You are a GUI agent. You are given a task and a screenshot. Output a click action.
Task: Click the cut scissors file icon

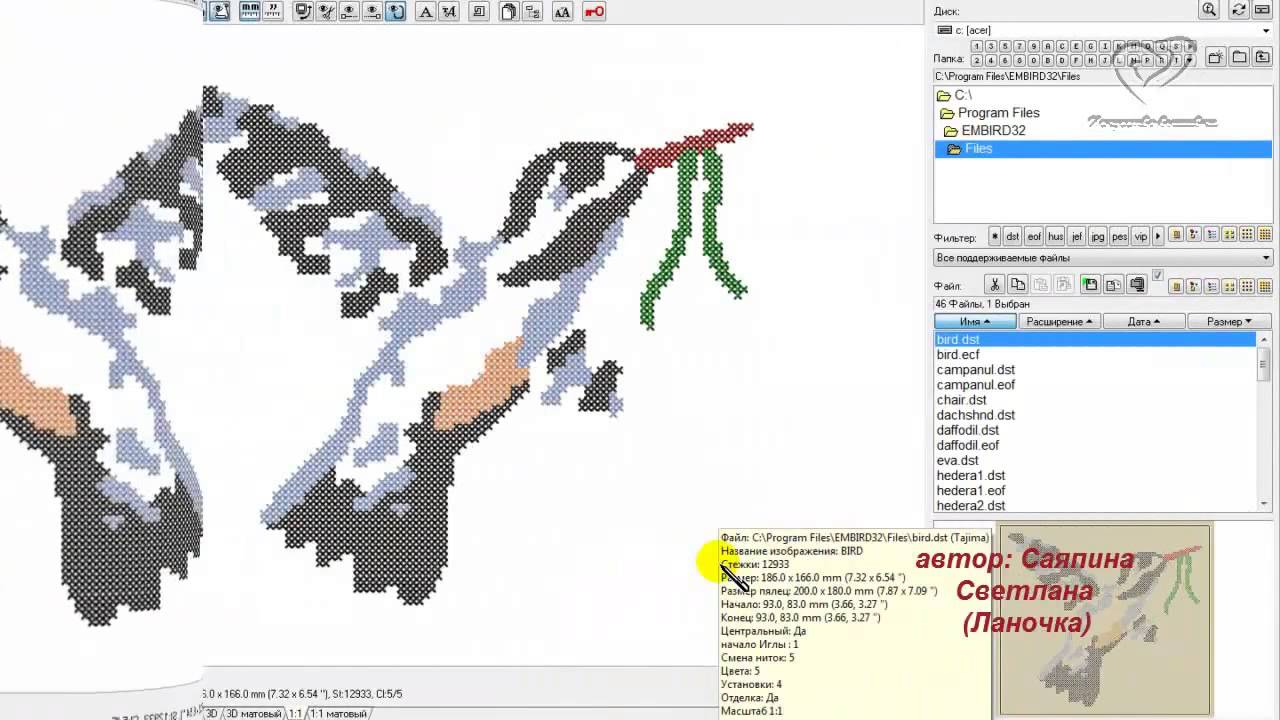point(994,285)
